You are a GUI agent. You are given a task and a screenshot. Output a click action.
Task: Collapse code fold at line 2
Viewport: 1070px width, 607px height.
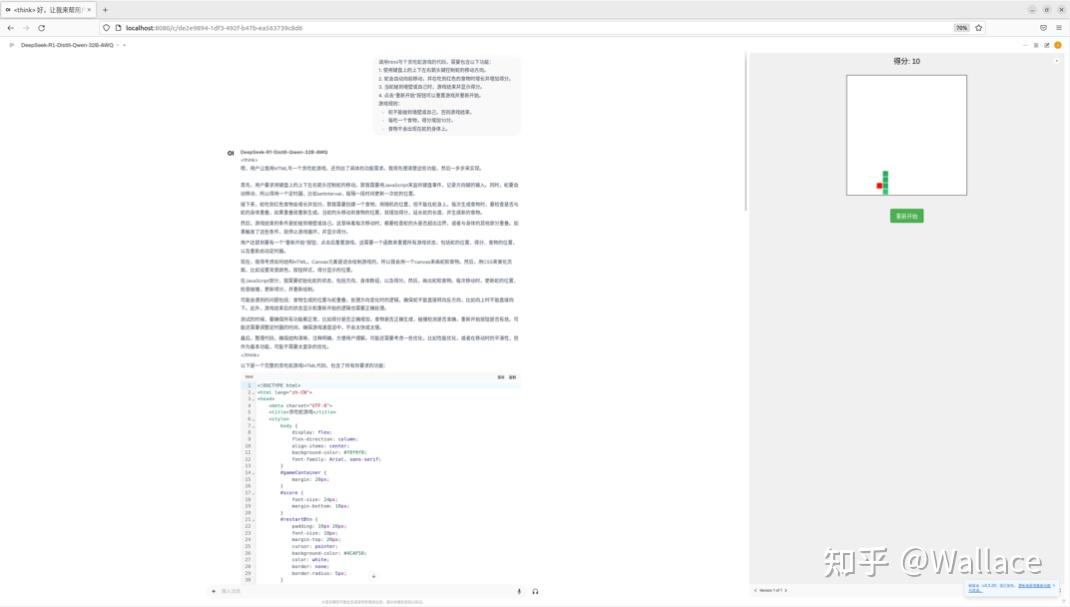point(253,392)
